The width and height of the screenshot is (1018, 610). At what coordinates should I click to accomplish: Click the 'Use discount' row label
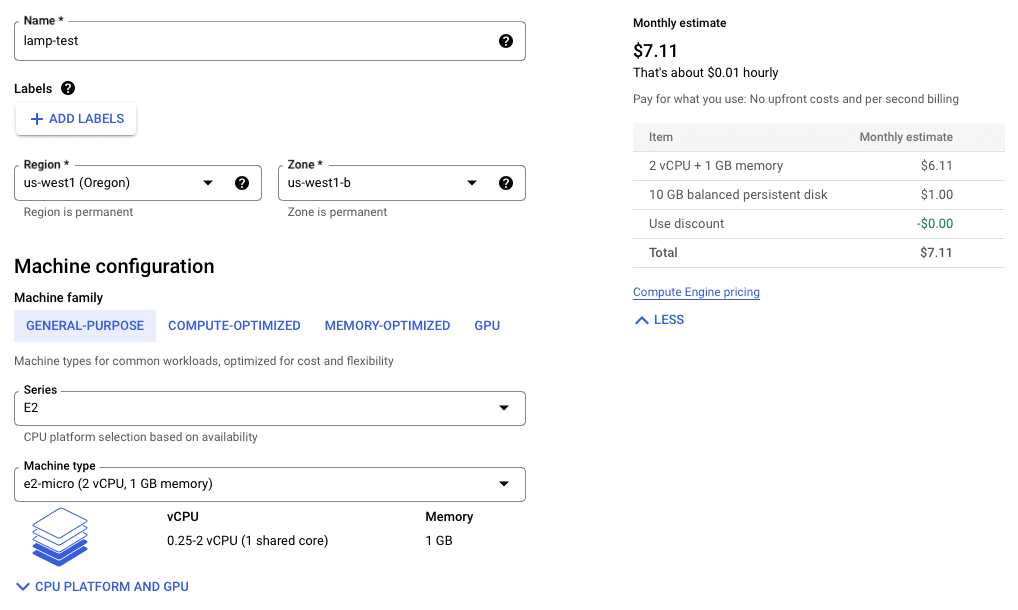click(686, 224)
